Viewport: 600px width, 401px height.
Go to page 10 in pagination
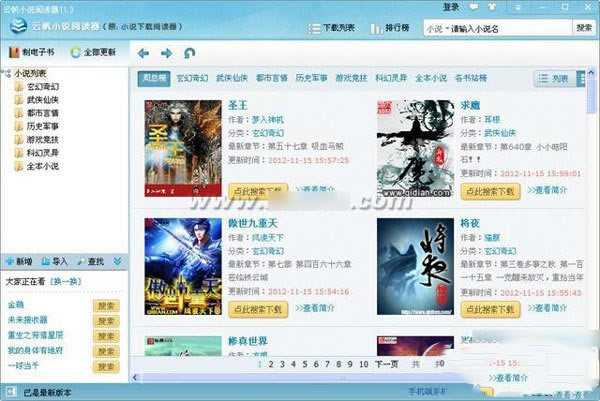[x=363, y=364]
